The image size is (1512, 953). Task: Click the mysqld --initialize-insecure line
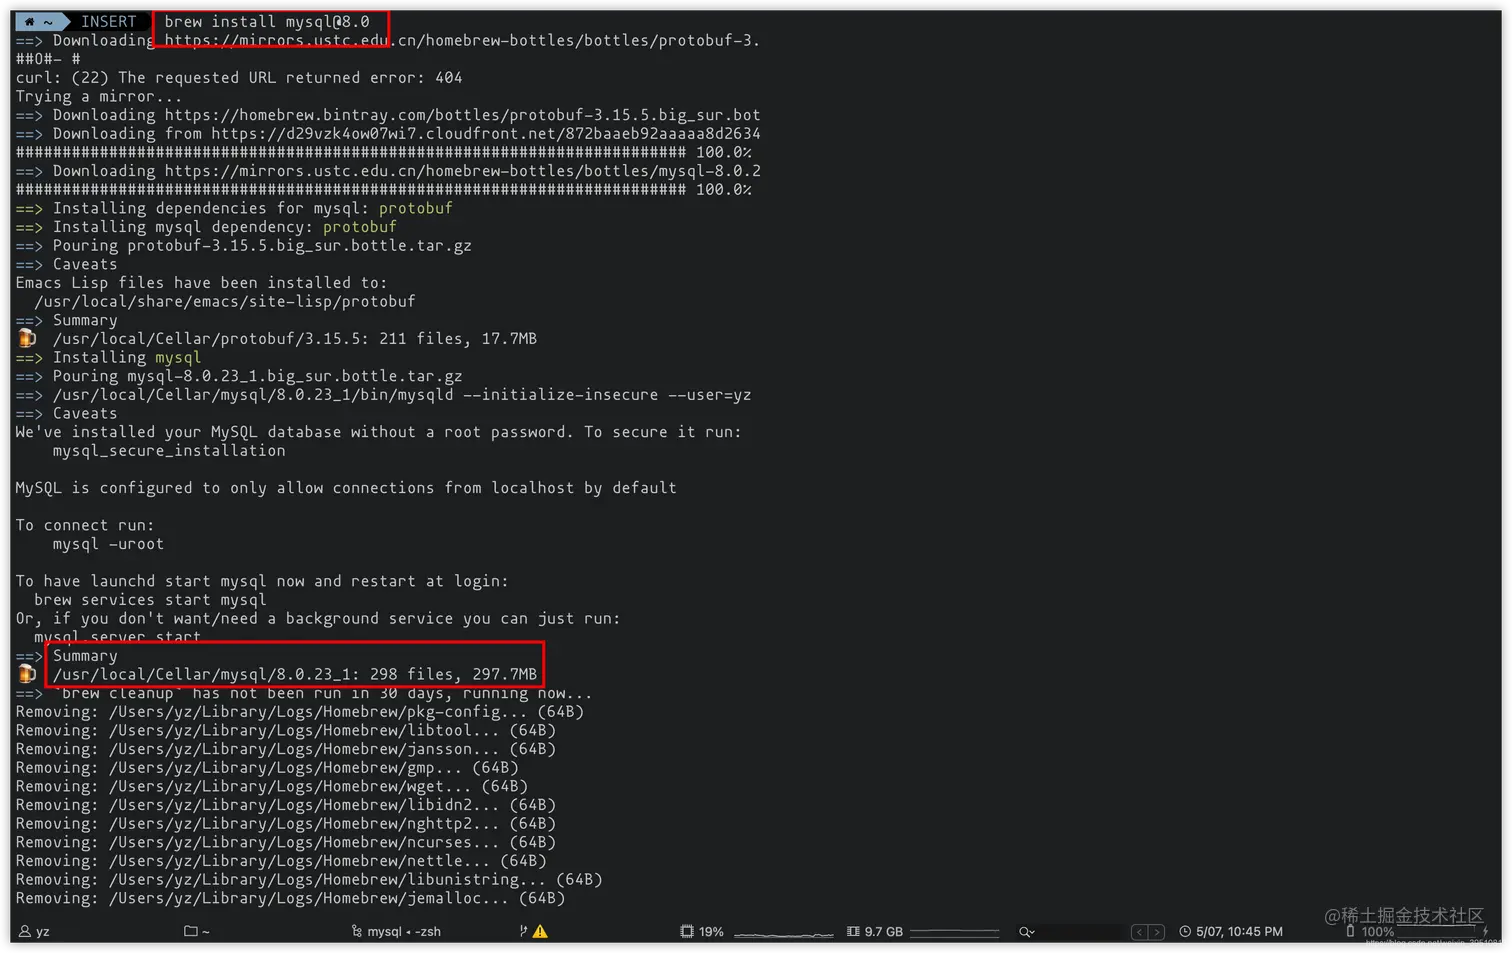383,394
